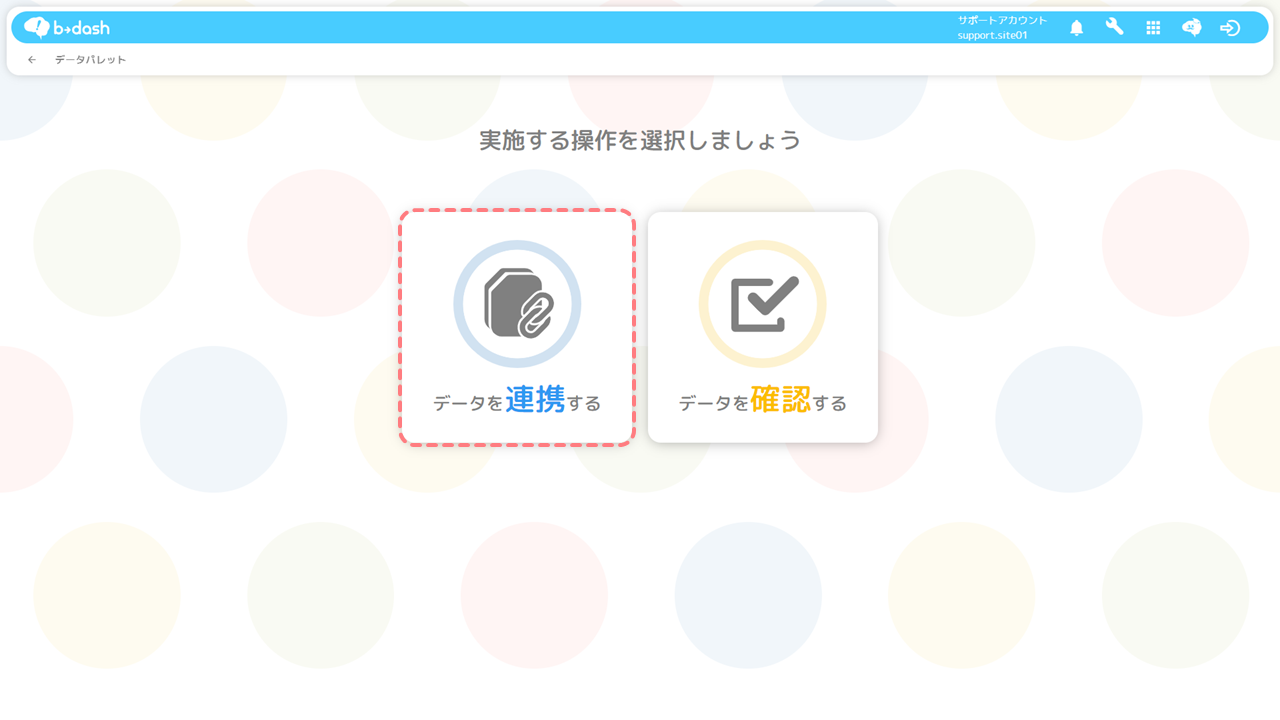Open the wrench settings icon
This screenshot has height=720, width=1280.
coord(1114,27)
